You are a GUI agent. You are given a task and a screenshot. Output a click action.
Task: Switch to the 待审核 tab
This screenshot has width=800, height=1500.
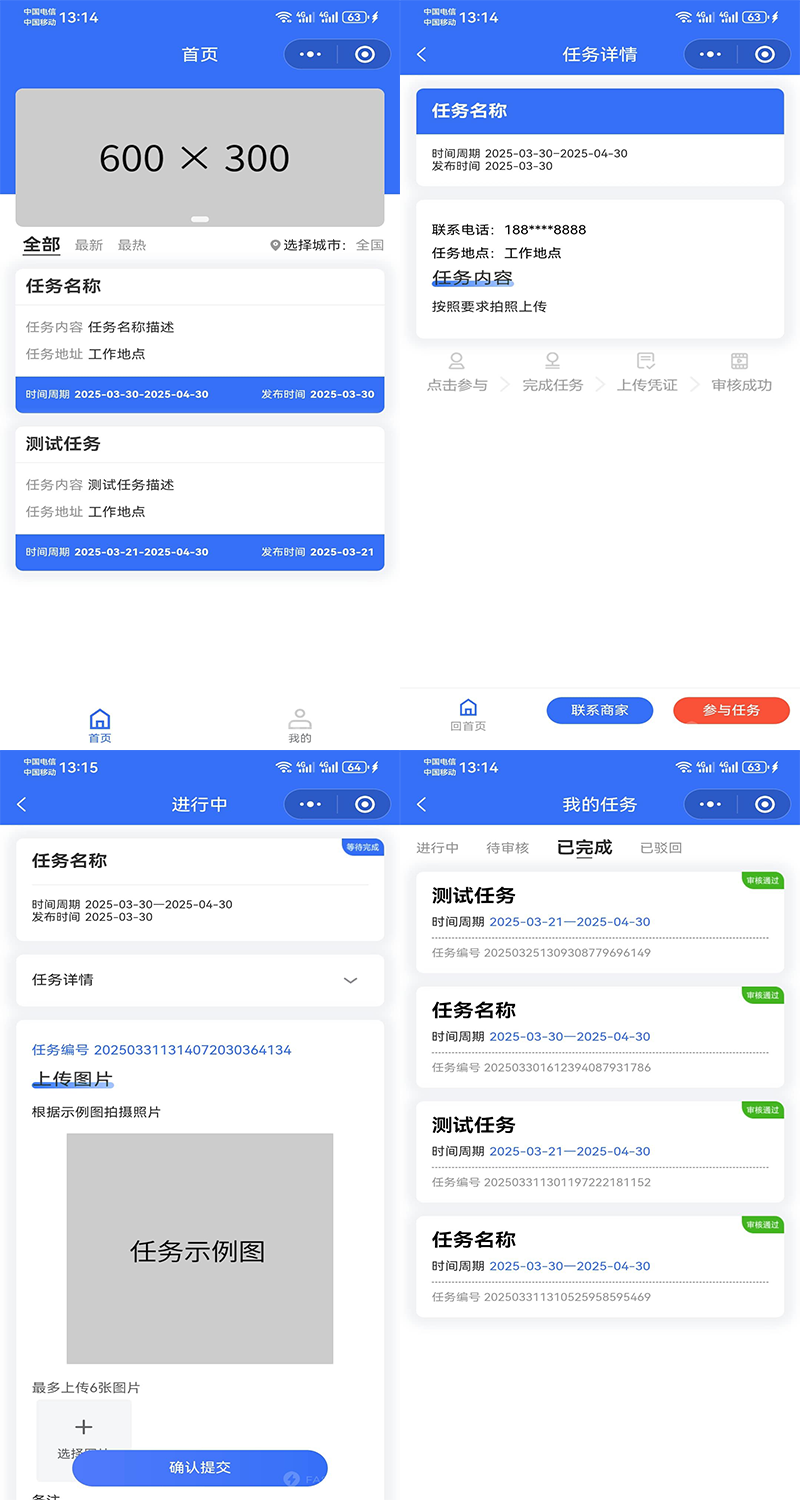pos(507,847)
